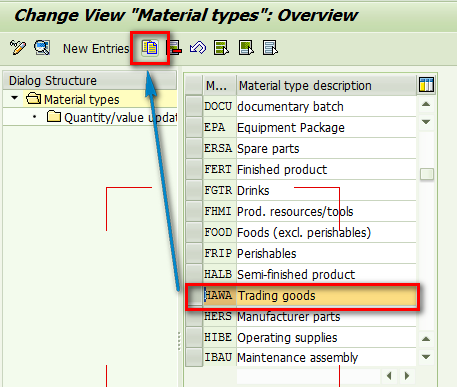Image resolution: width=457 pixels, height=387 pixels.
Task: Select the row marker for FERT
Action: click(x=194, y=169)
